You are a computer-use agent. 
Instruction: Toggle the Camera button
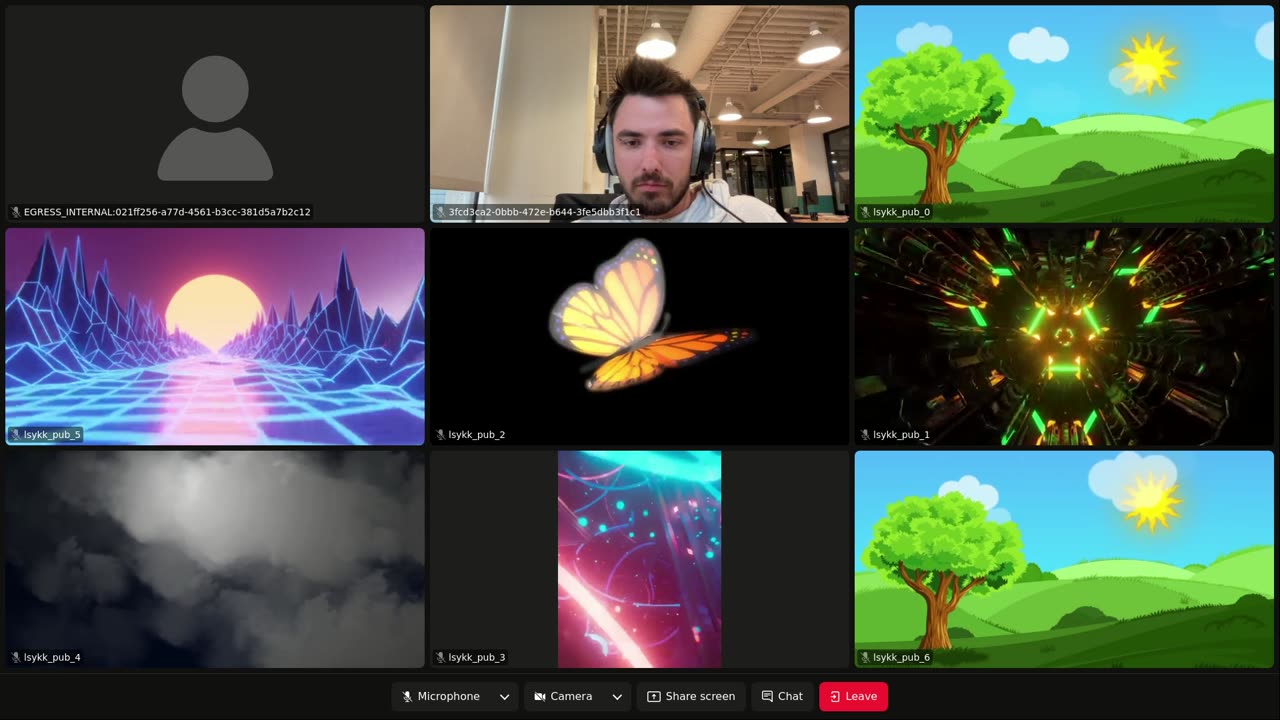tap(563, 697)
